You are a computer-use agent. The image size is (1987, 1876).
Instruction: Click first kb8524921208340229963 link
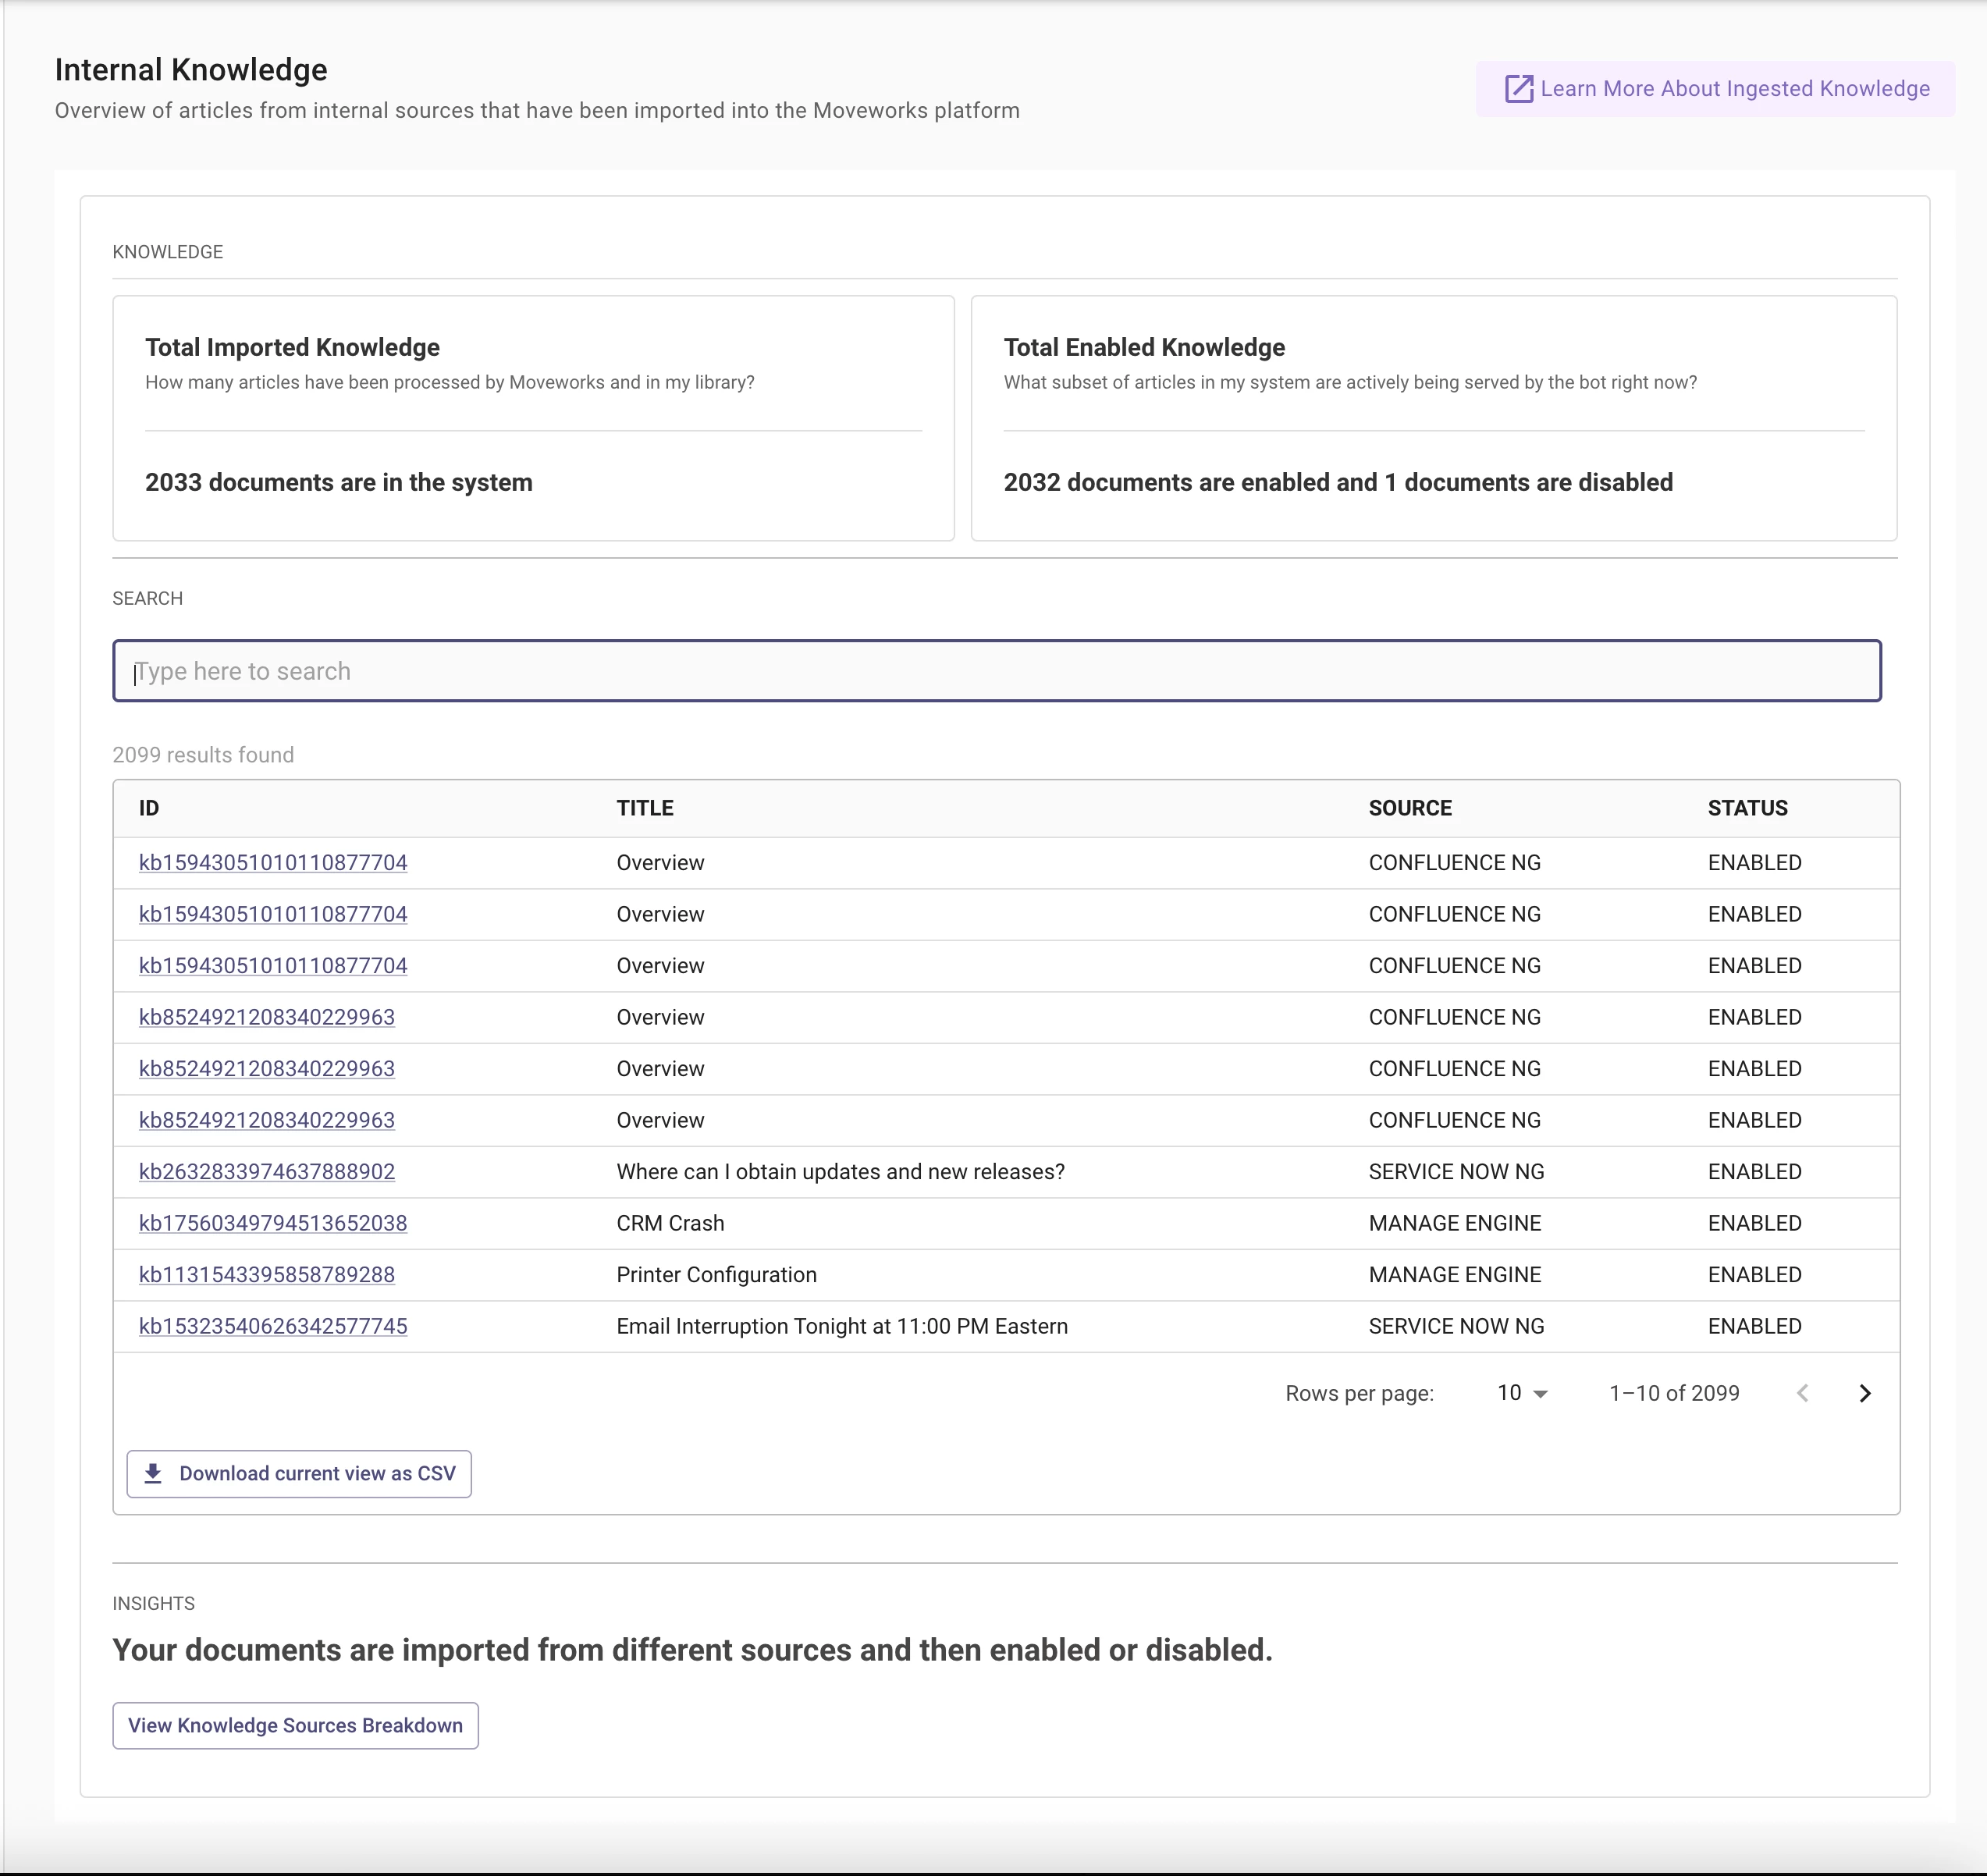pos(267,1017)
